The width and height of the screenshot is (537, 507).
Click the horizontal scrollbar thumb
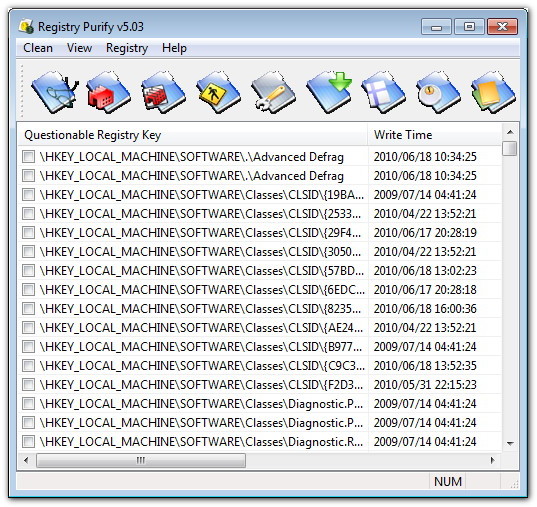pyautogui.click(x=141, y=460)
